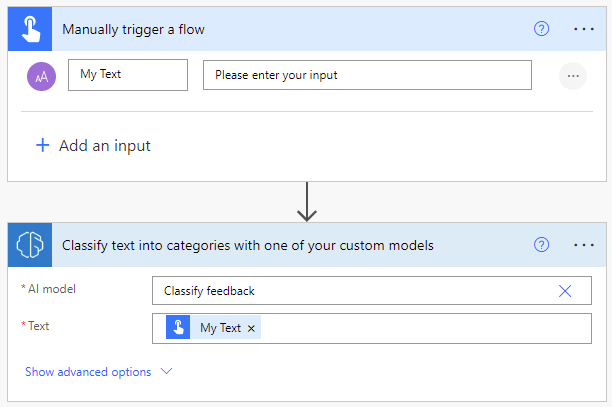Viewport: 612px width, 407px height.
Task: Remove the My Text token from Text field
Action: [252, 328]
